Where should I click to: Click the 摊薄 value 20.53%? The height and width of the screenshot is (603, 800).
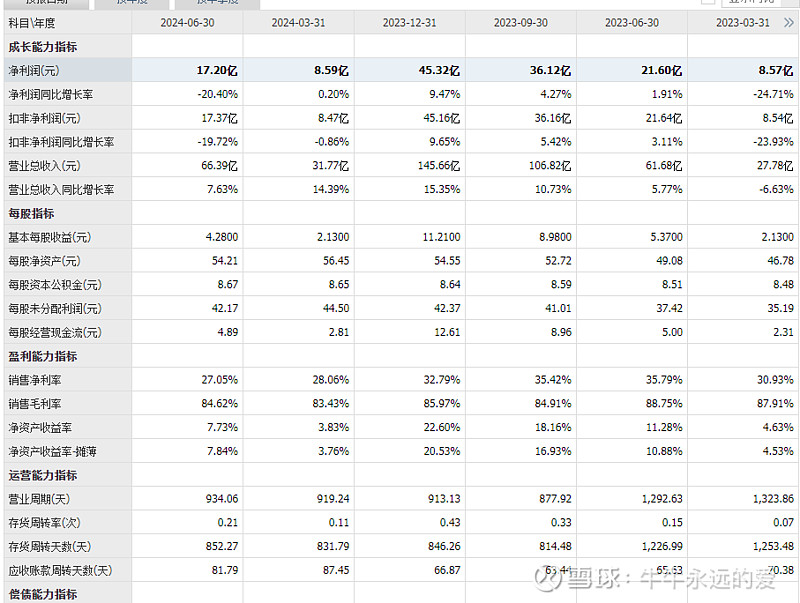click(x=442, y=451)
